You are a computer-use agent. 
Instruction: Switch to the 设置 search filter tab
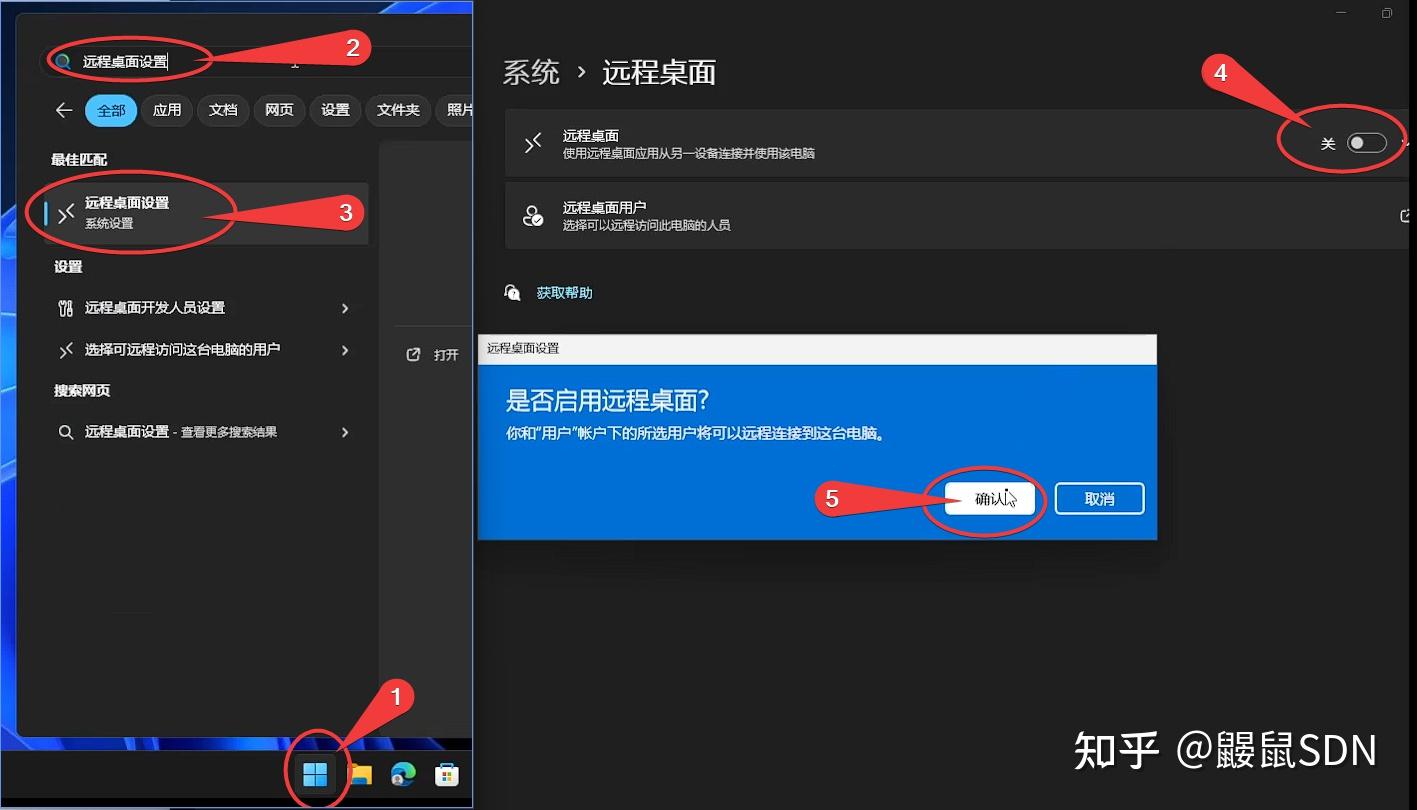tap(335, 110)
